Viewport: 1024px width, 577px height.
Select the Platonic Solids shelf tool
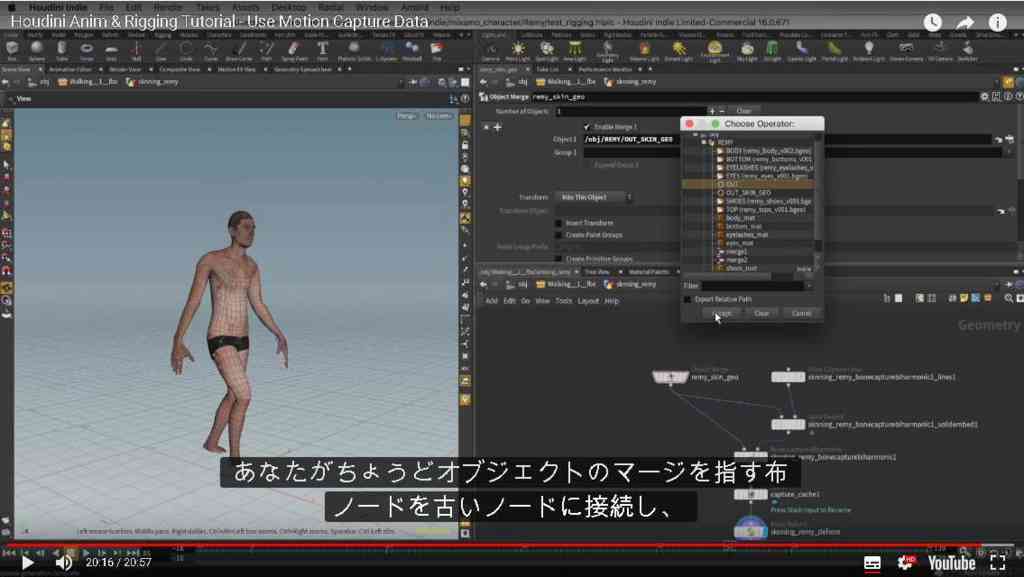tap(354, 50)
